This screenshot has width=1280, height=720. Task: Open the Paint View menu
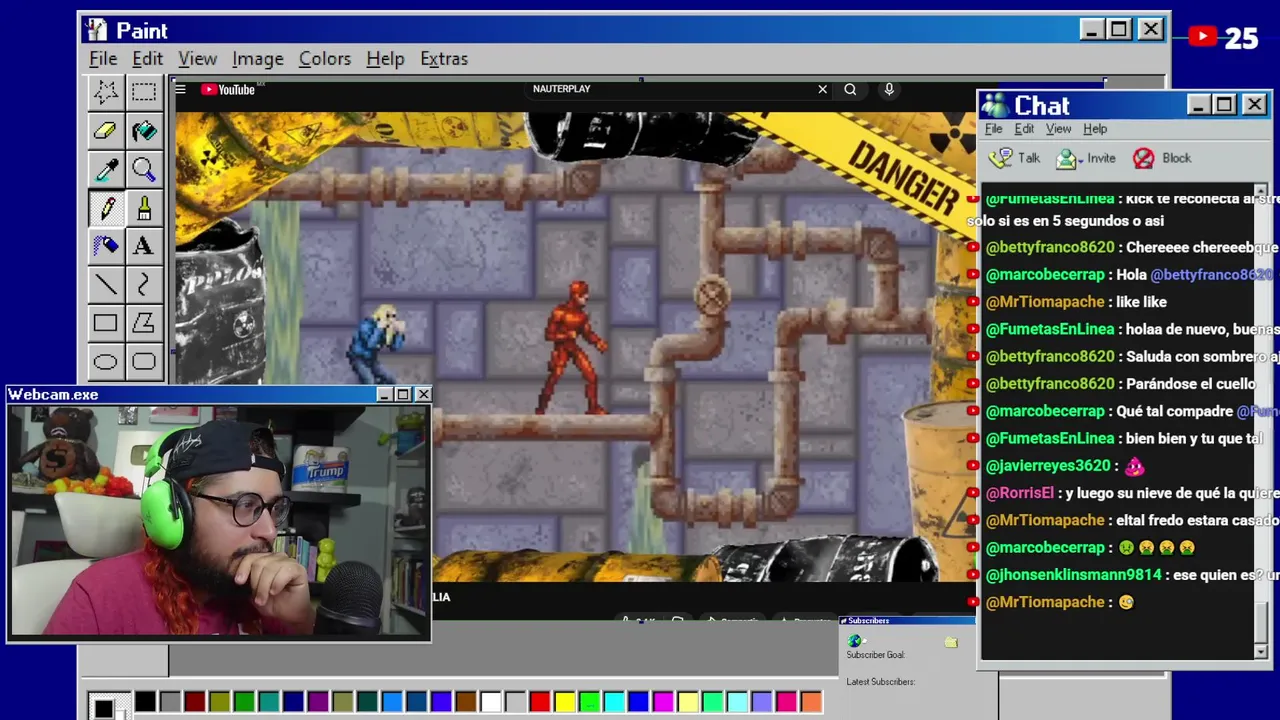tap(197, 59)
